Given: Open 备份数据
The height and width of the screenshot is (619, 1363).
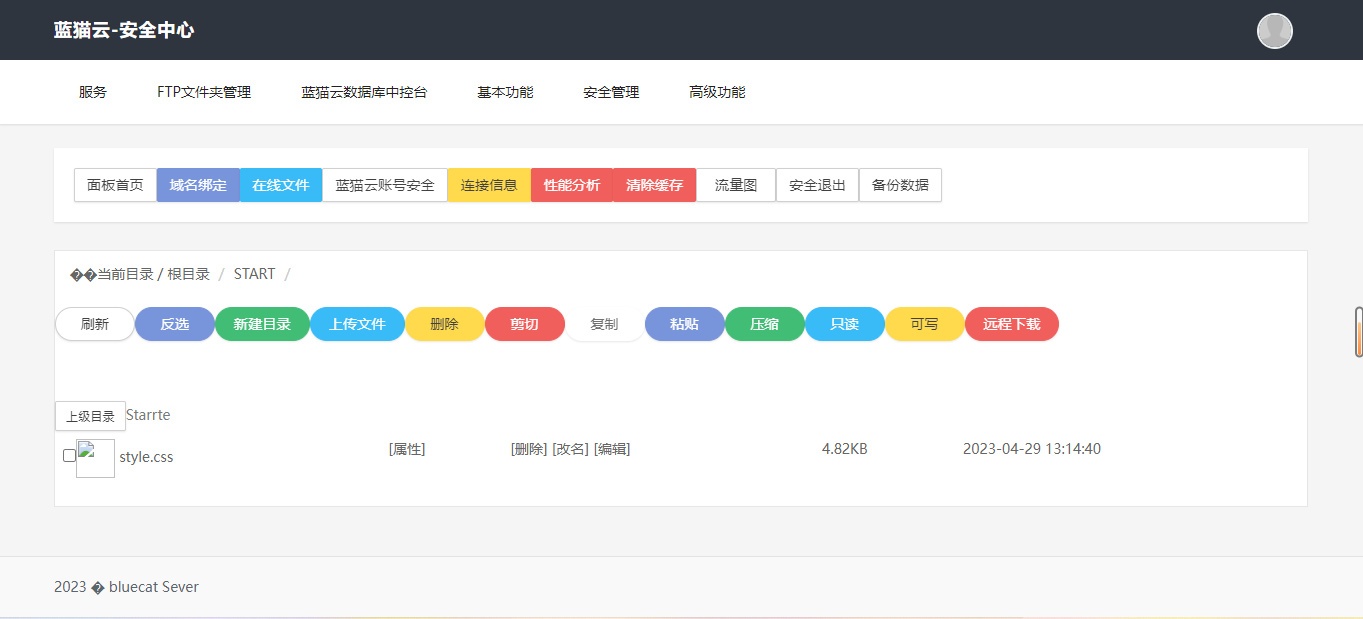Looking at the screenshot, I should (x=900, y=185).
